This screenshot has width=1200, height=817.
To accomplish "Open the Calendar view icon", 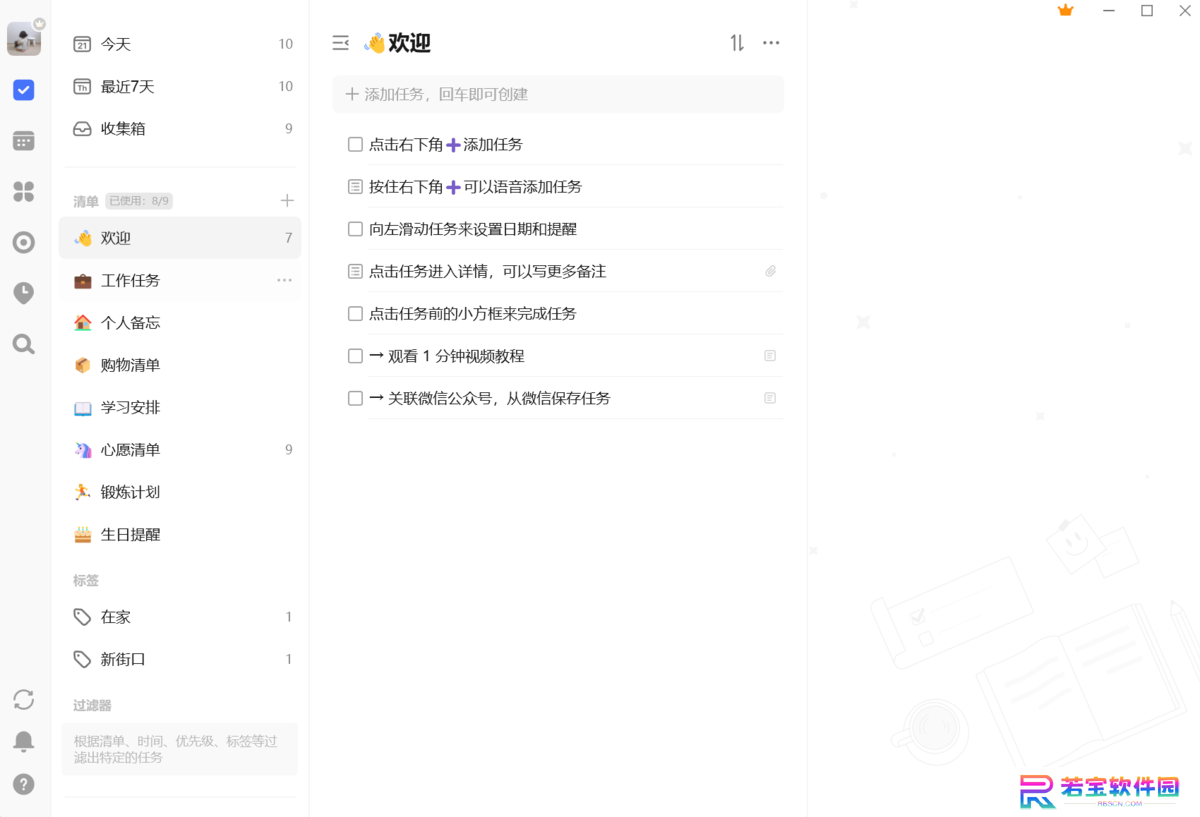I will tap(24, 141).
